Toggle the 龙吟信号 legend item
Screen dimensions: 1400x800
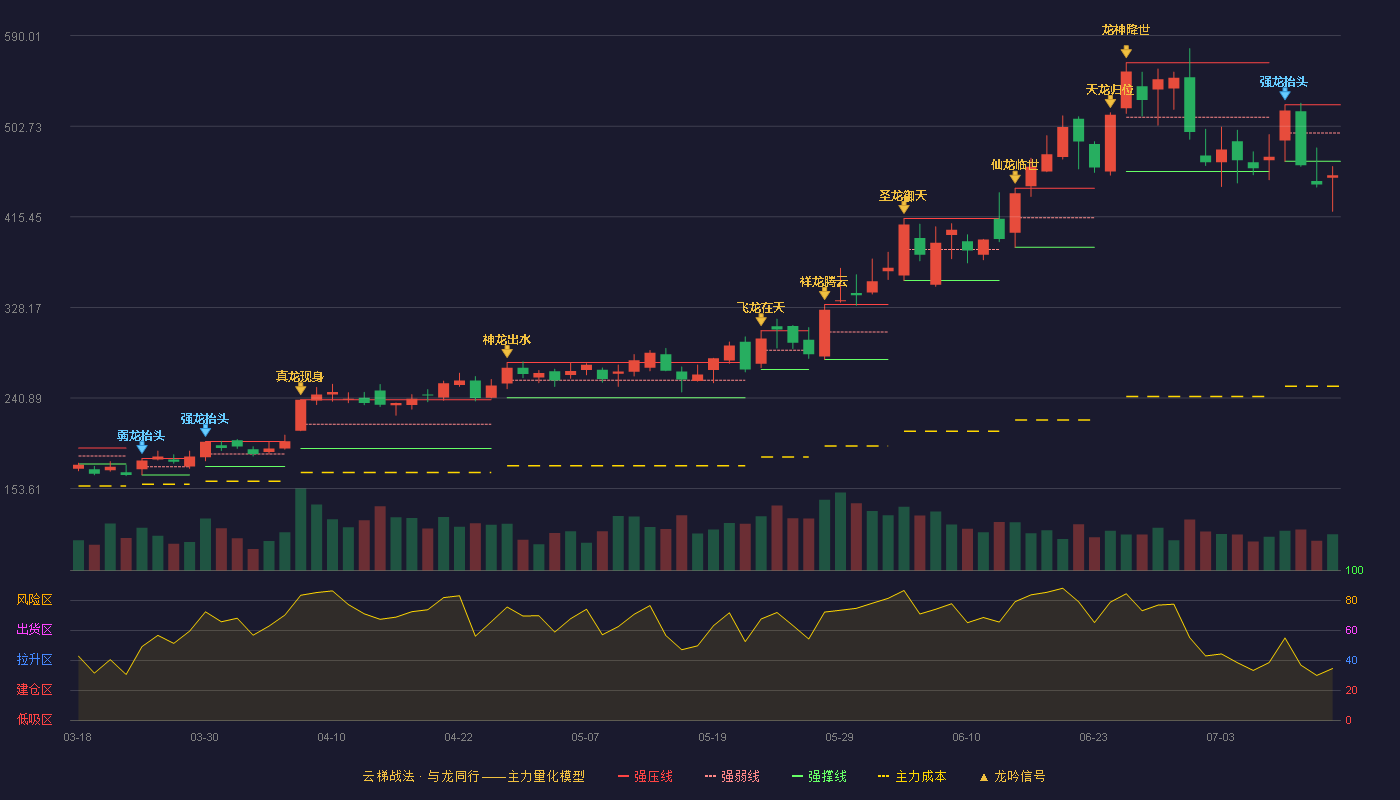click(1012, 776)
